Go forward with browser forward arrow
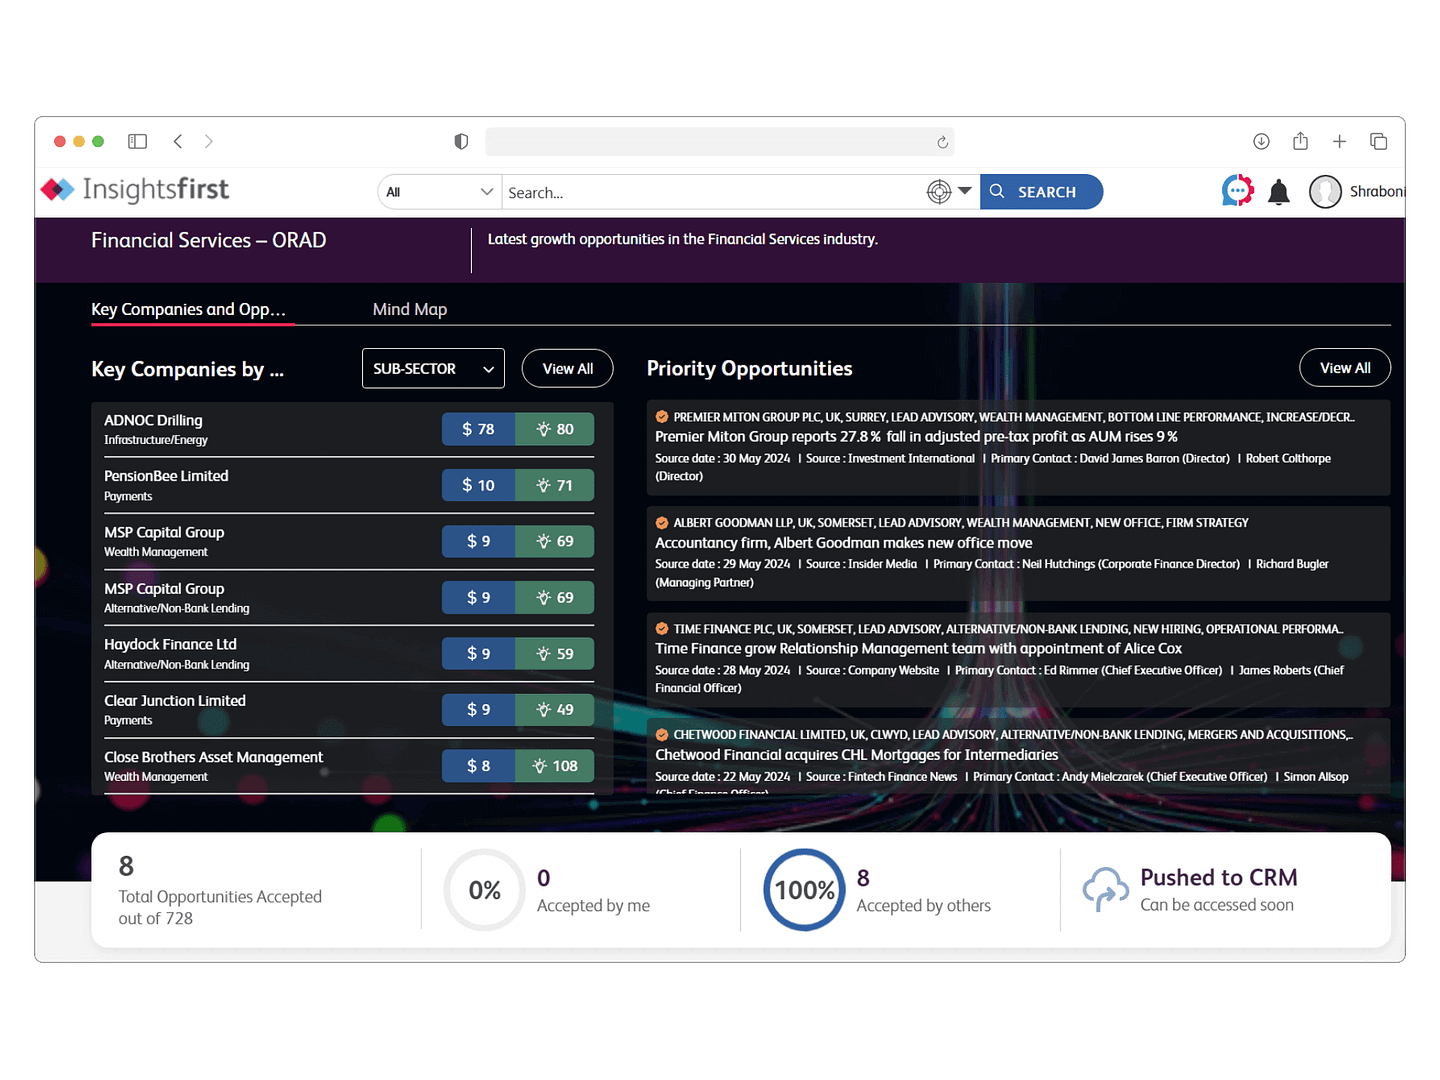Viewport: 1440px width, 1080px height. pos(209,141)
